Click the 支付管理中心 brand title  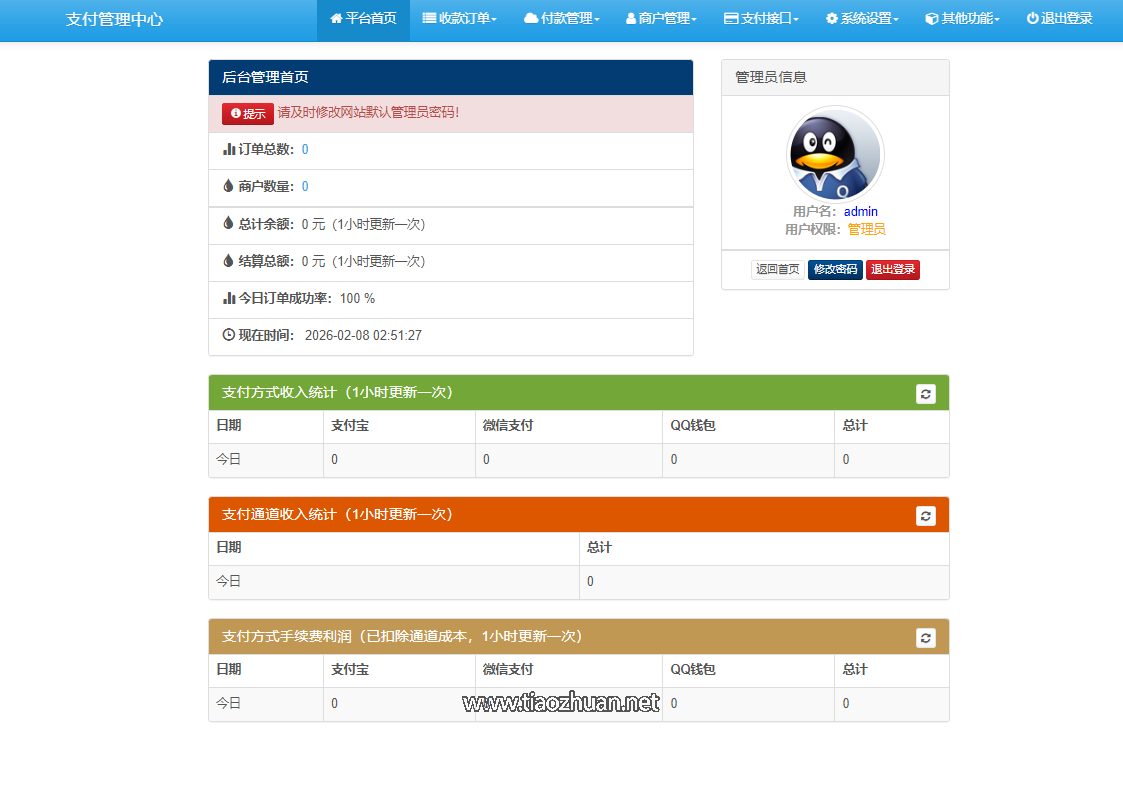[114, 19]
